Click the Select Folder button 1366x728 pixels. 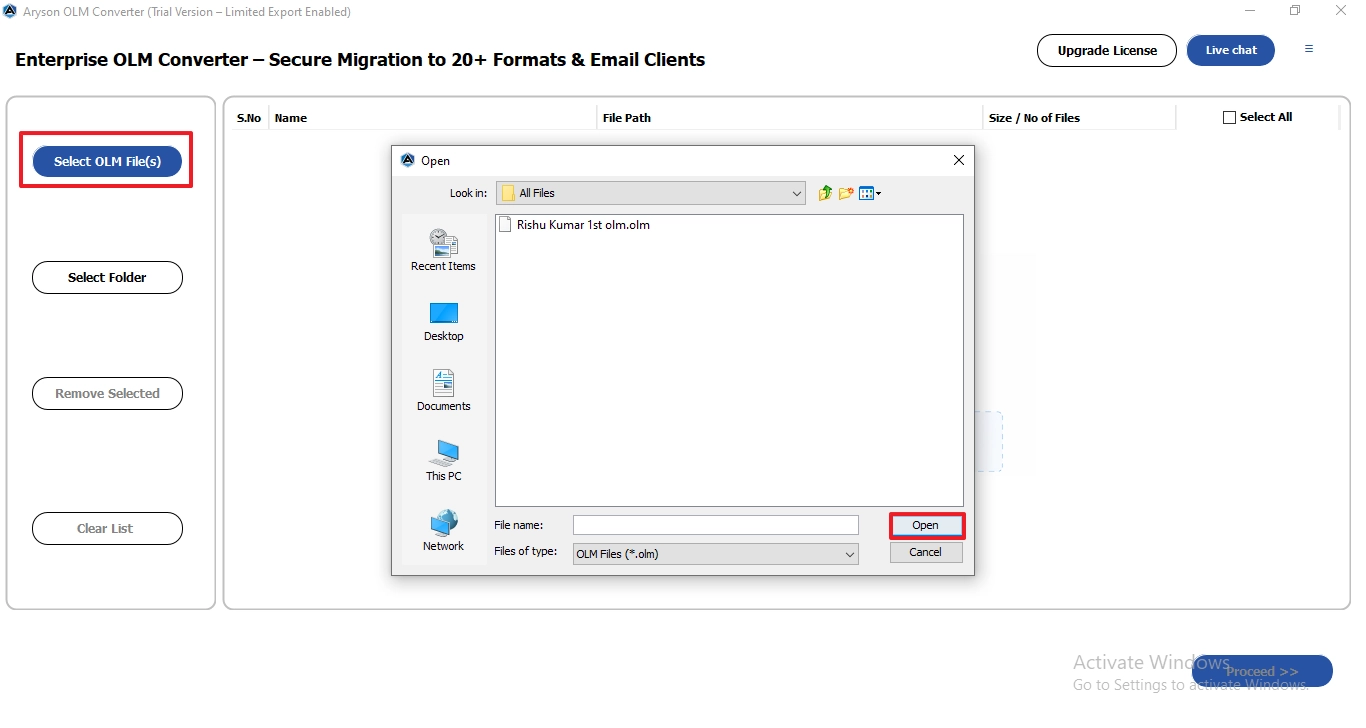pyautogui.click(x=107, y=277)
